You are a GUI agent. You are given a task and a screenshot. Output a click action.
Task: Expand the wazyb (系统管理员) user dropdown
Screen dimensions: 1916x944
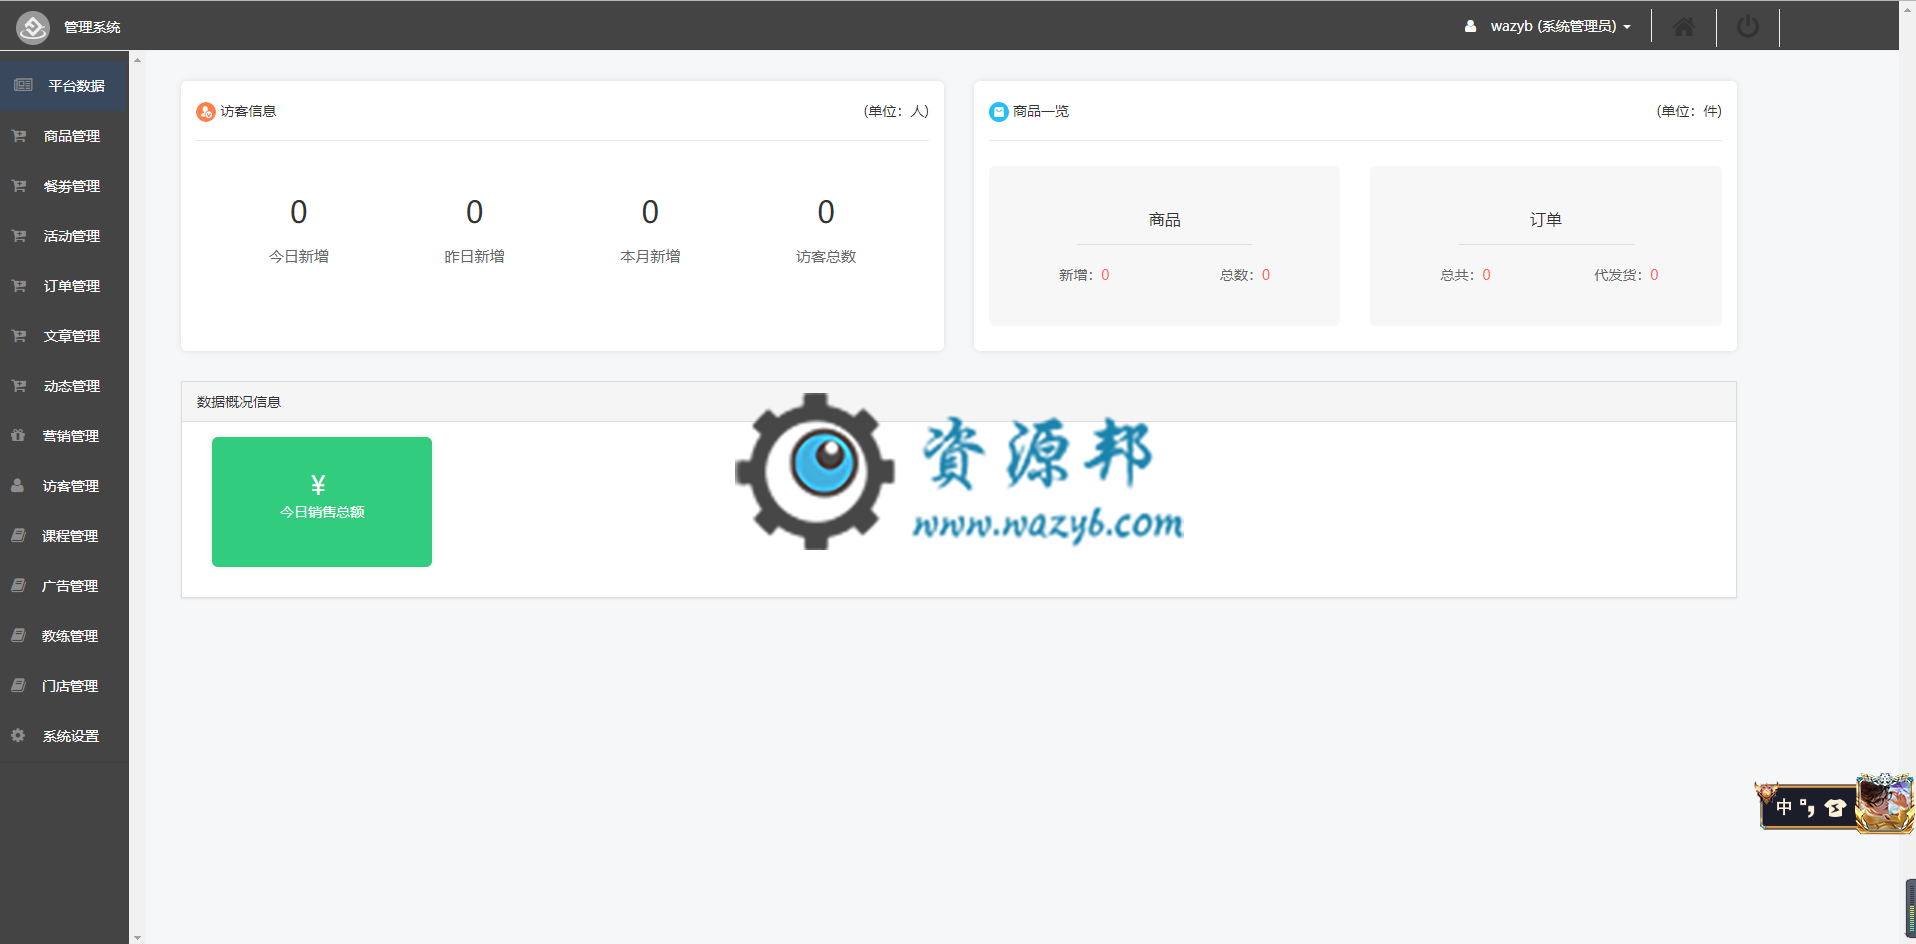pyautogui.click(x=1560, y=27)
